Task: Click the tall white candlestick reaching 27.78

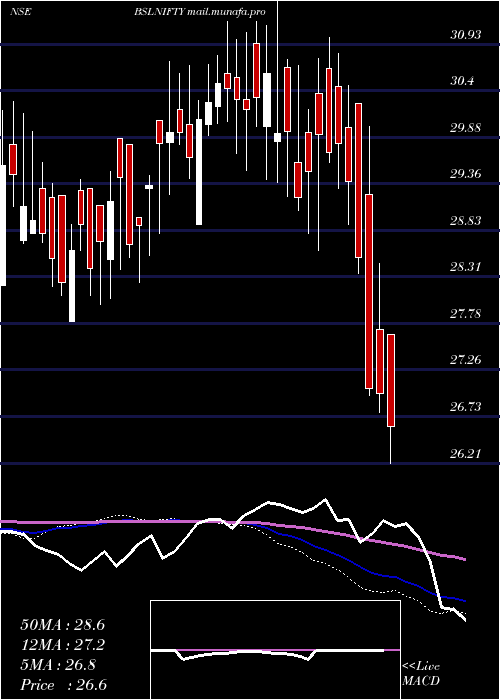Action: click(72, 286)
